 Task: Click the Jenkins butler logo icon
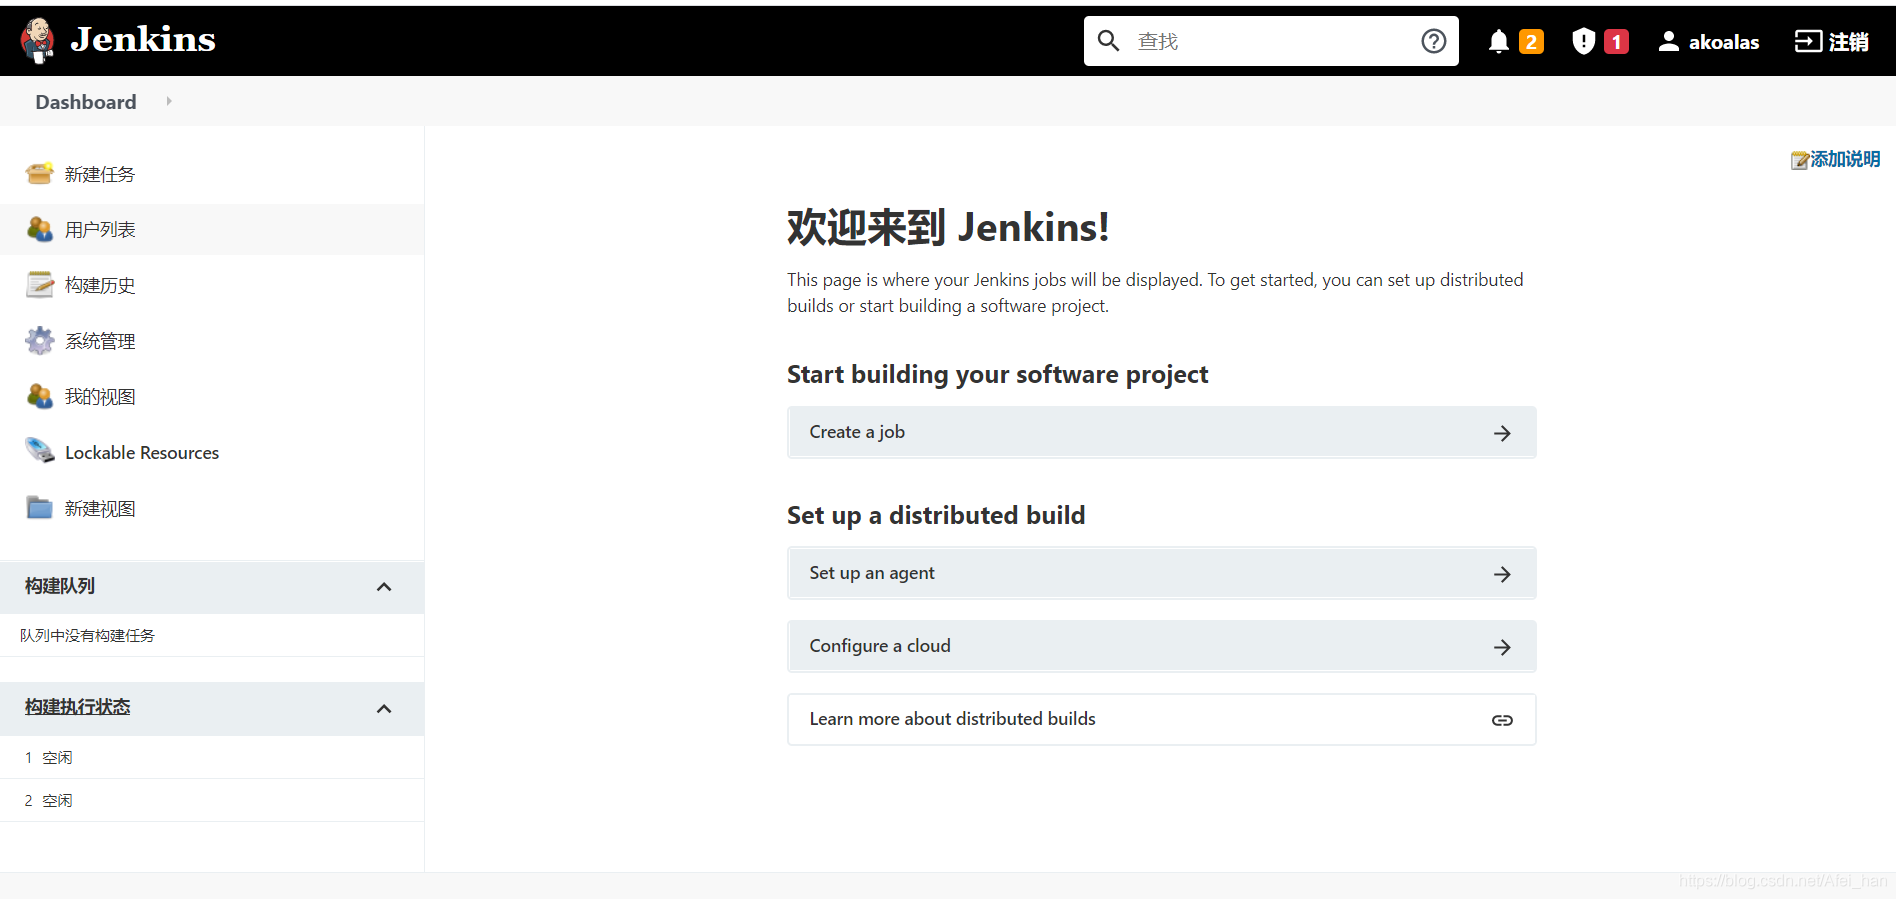(38, 41)
